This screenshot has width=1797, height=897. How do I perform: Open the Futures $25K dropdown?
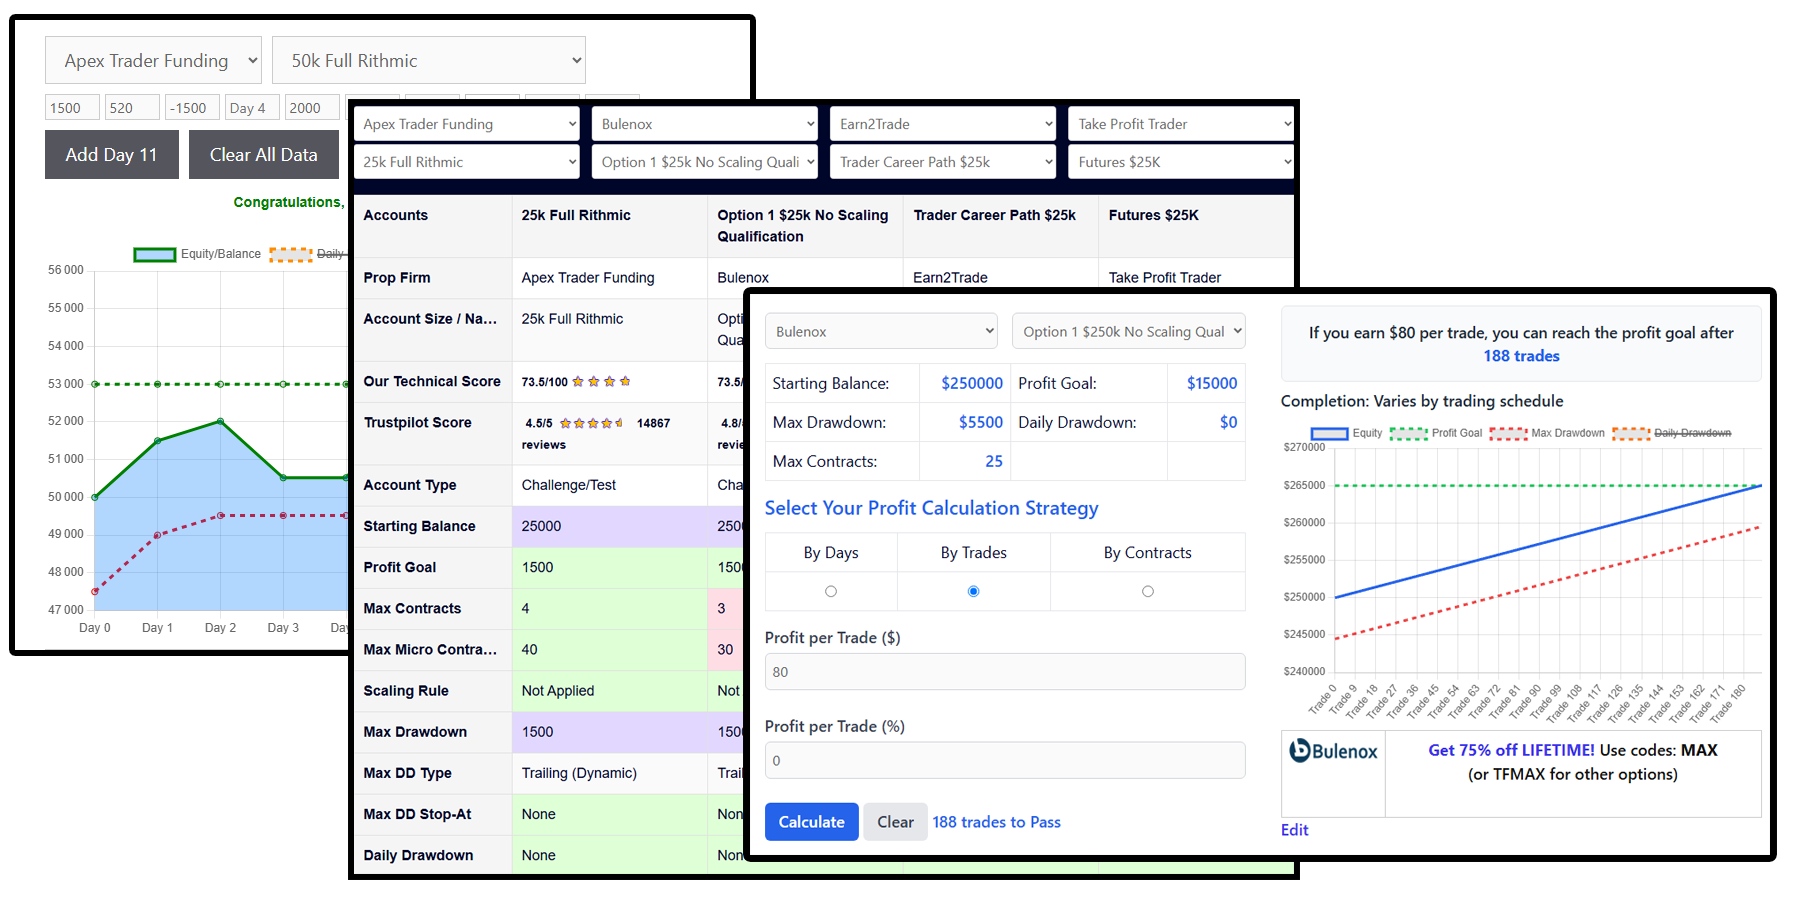(x=1181, y=162)
